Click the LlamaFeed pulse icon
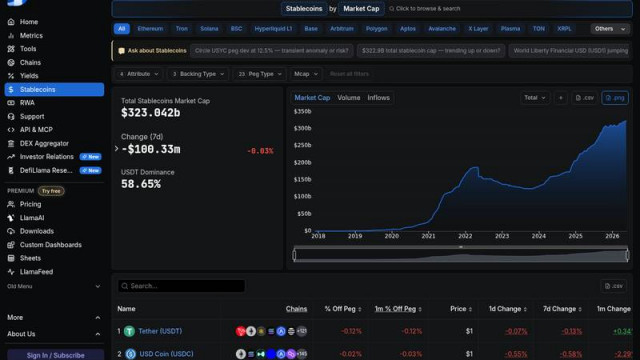 [x=11, y=272]
